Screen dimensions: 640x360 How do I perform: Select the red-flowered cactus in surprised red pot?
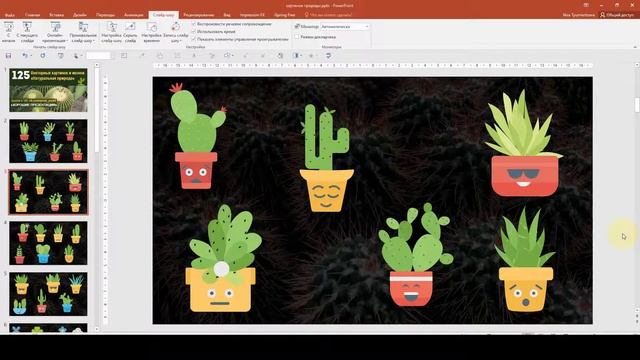click(197, 136)
